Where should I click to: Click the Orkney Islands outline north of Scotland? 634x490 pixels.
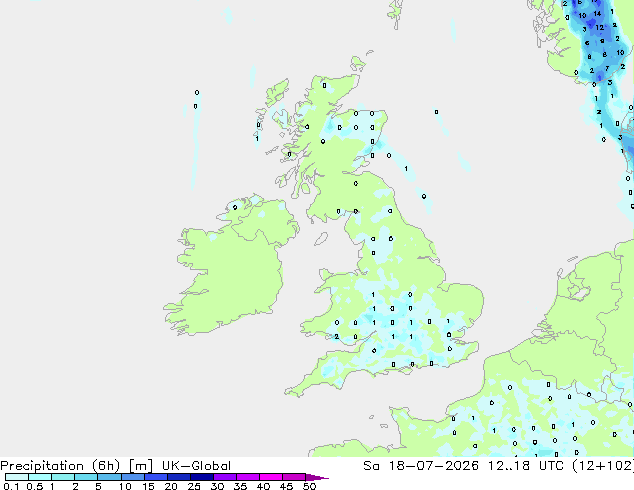pos(358,63)
